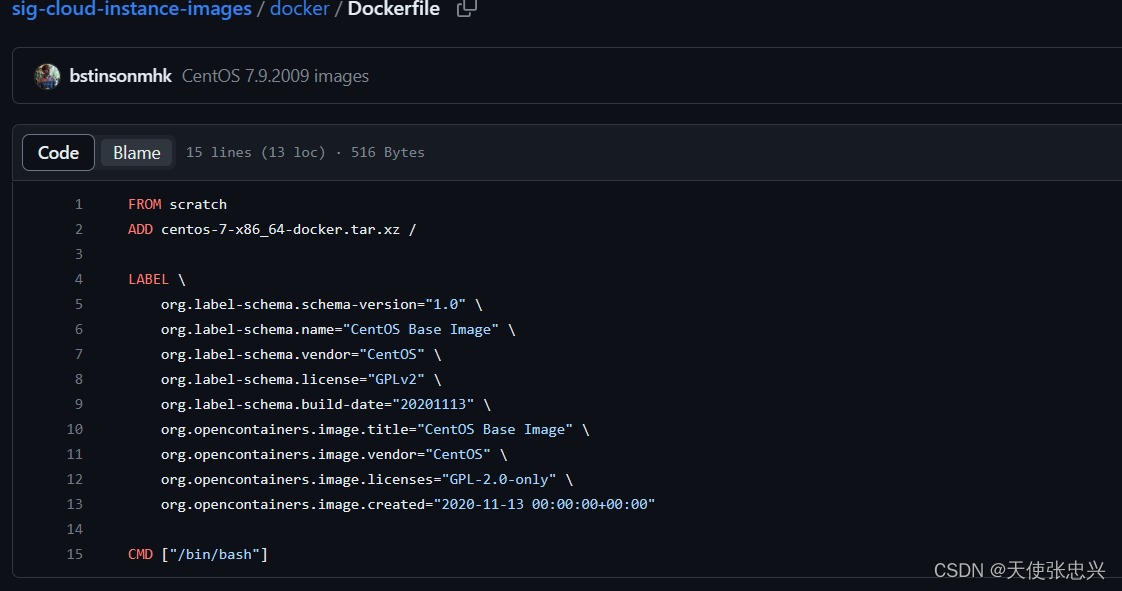Screen dimensions: 1122x591
Task: Click the schema-version "1.0" value
Action: (x=445, y=305)
